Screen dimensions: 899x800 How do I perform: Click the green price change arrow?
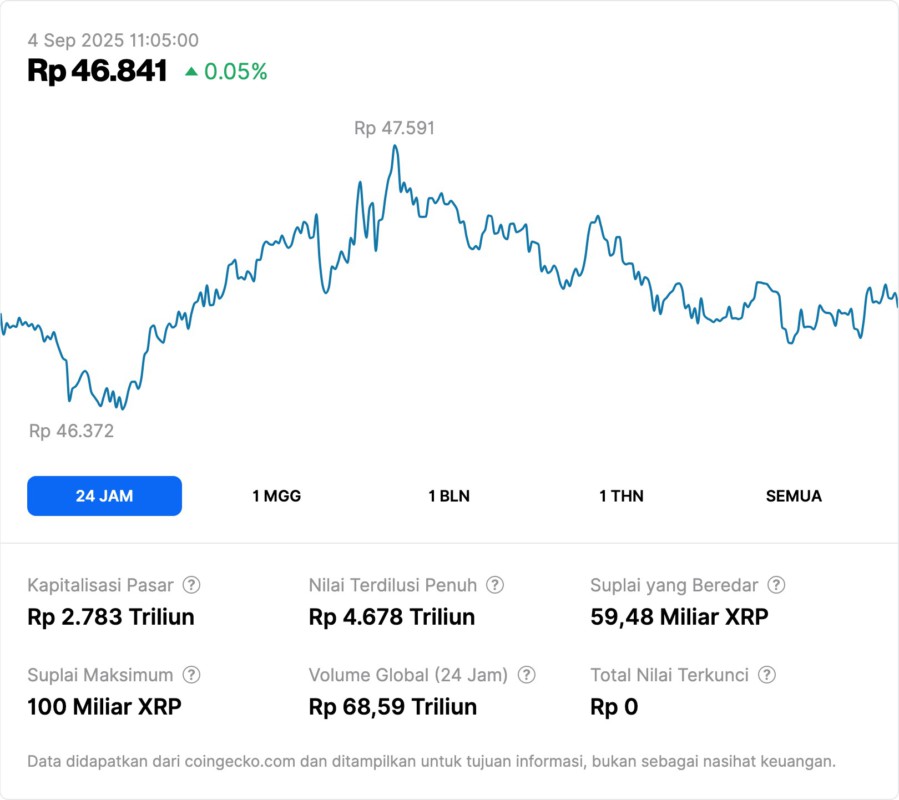click(x=191, y=72)
